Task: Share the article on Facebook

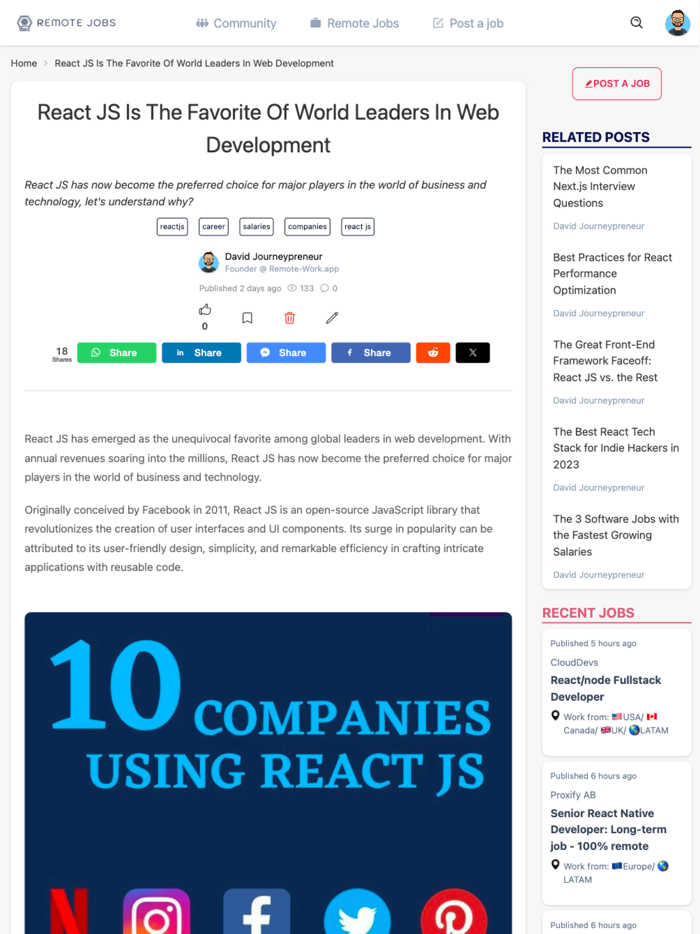Action: tap(371, 353)
